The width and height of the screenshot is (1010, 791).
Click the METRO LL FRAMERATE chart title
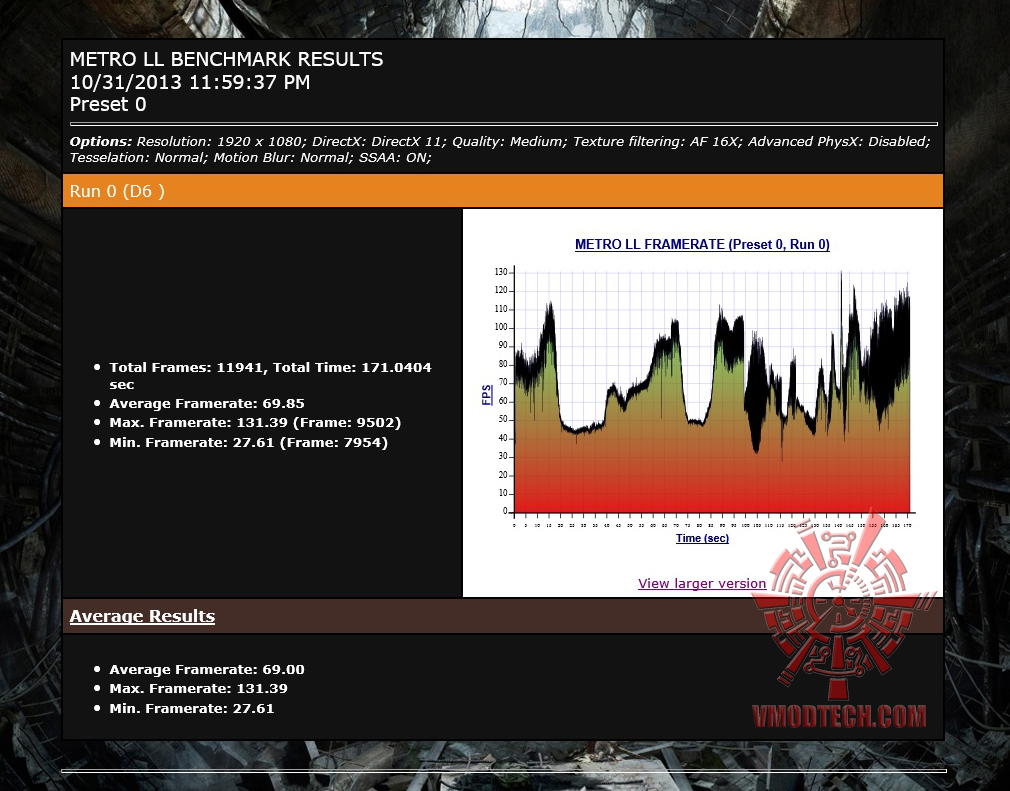(x=702, y=245)
